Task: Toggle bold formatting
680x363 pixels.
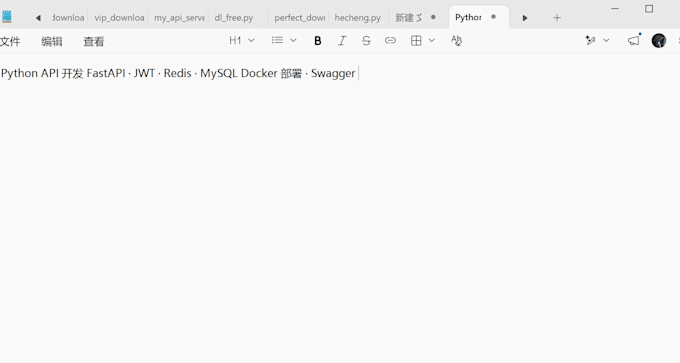Action: tap(317, 41)
